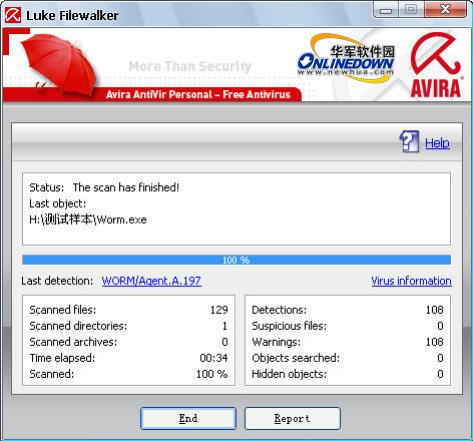This screenshot has height=441, width=473.
Task: Click the disabled maximize button
Action: point(411,10)
